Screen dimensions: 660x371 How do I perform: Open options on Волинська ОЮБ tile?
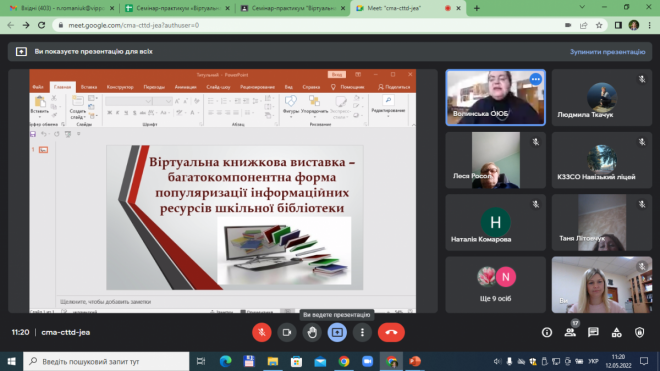[535, 79]
